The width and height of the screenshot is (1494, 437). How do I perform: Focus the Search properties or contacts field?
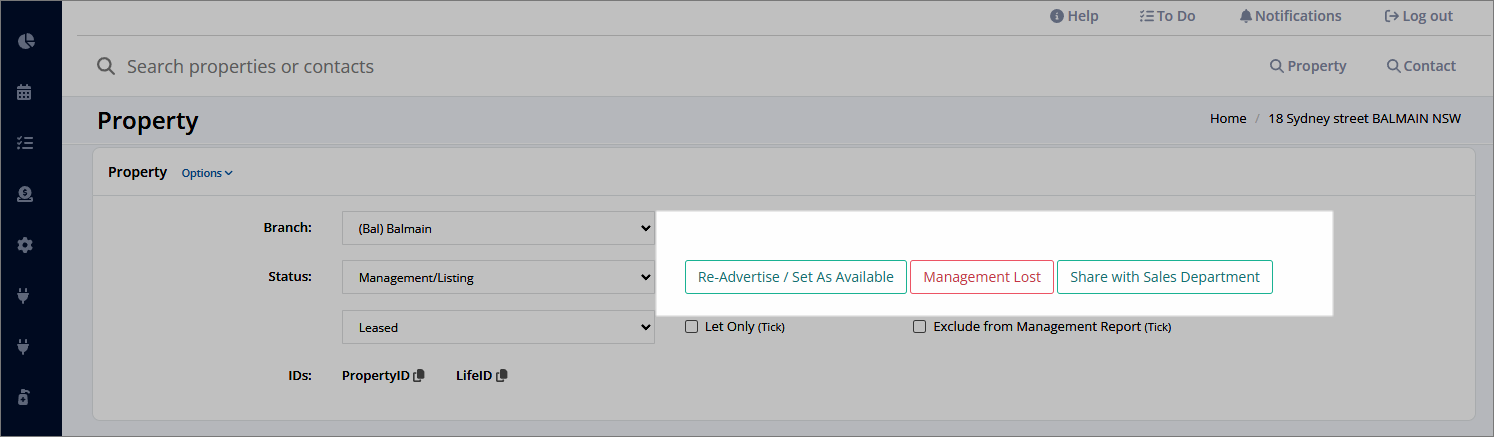(x=250, y=67)
